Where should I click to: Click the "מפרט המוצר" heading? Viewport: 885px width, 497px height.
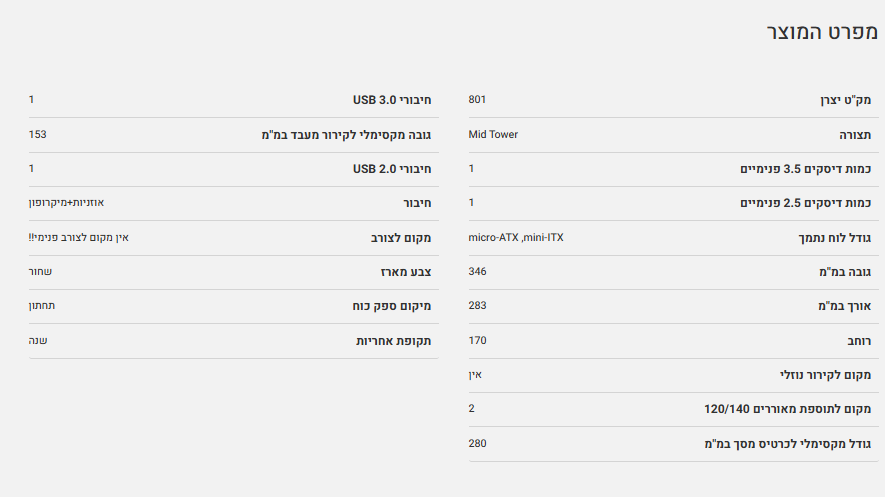822,32
